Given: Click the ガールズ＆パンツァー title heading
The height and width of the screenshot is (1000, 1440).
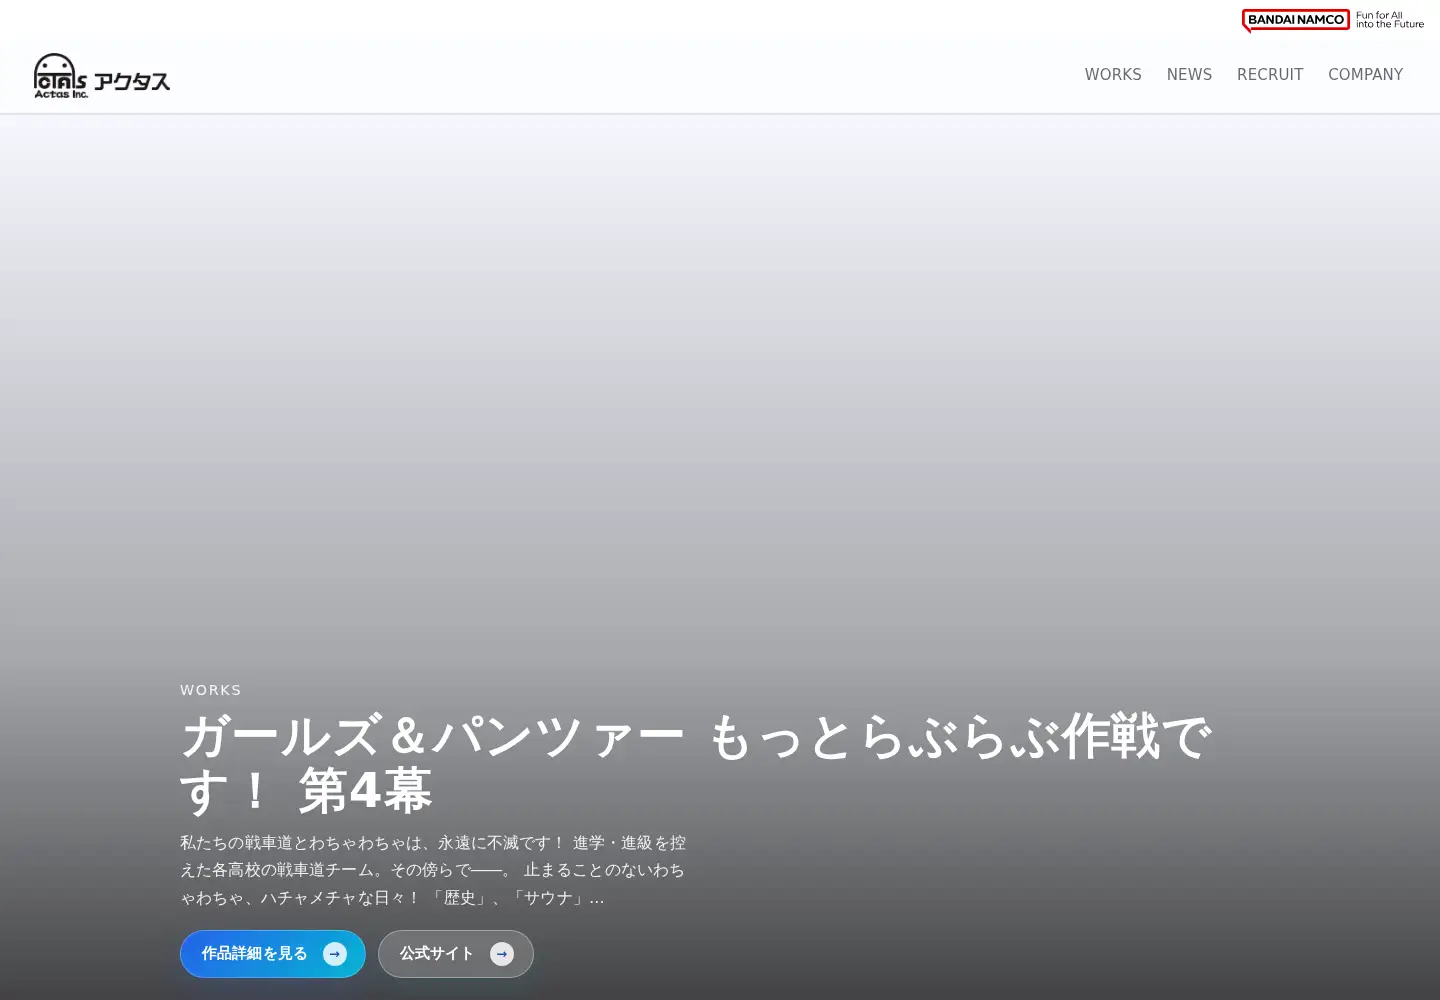Looking at the screenshot, I should point(695,763).
